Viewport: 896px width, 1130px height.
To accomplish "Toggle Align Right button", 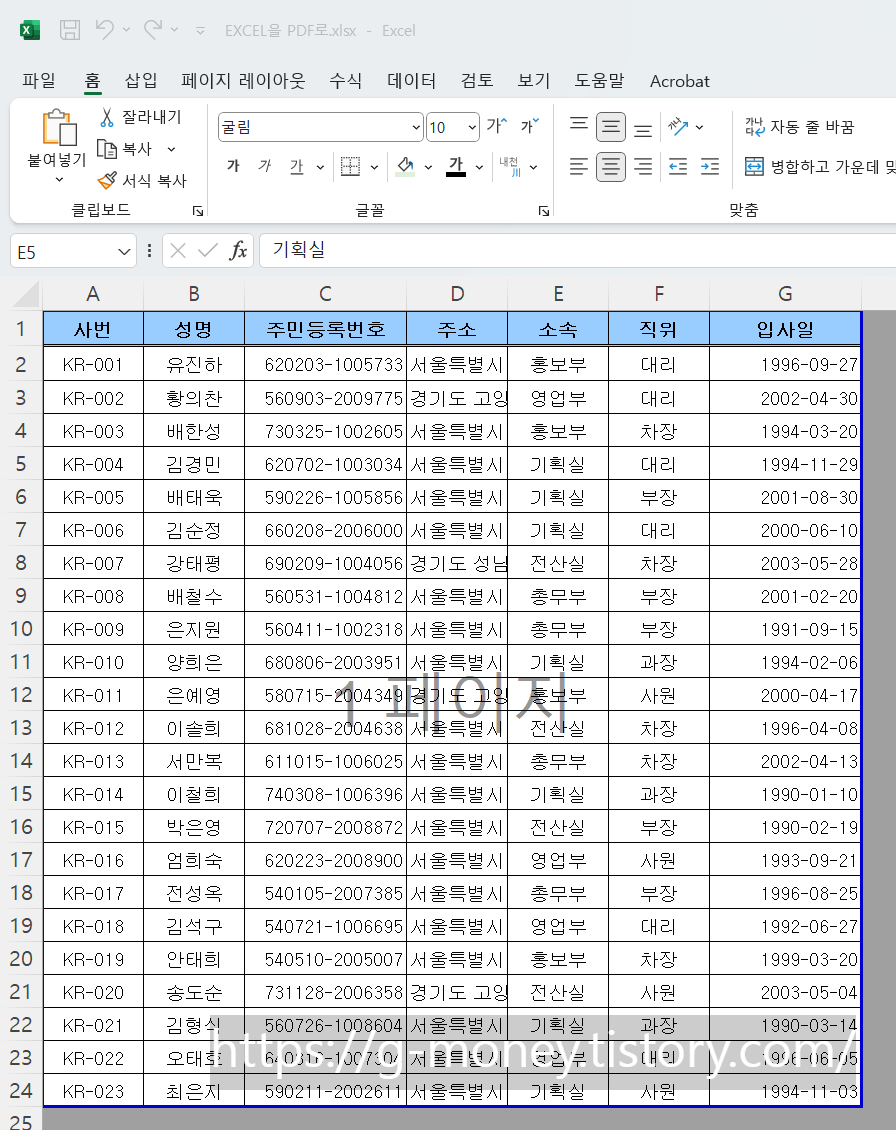I will coord(643,167).
